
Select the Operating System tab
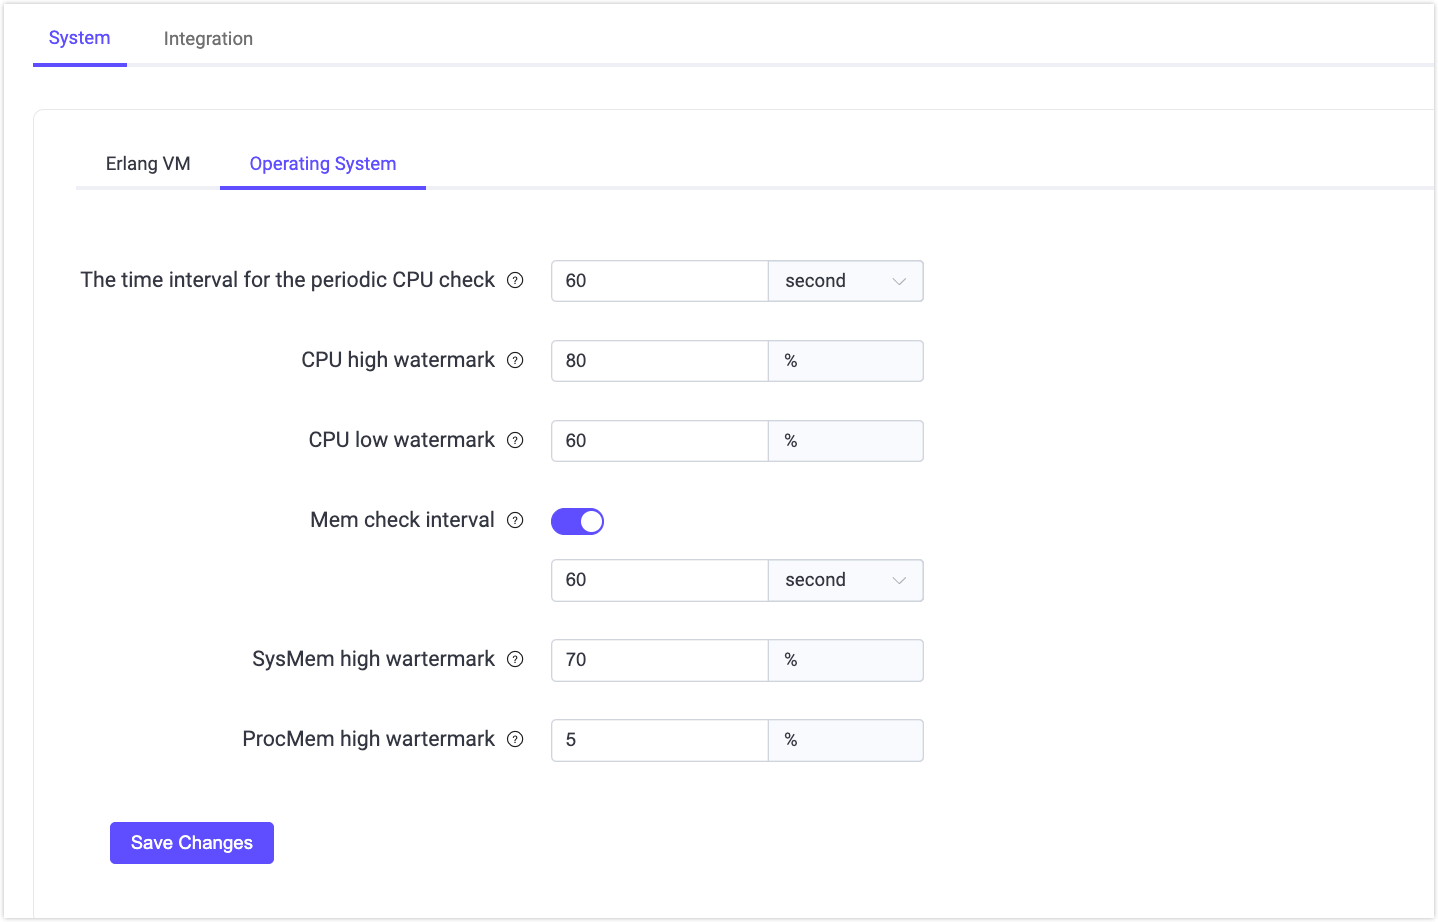322,163
